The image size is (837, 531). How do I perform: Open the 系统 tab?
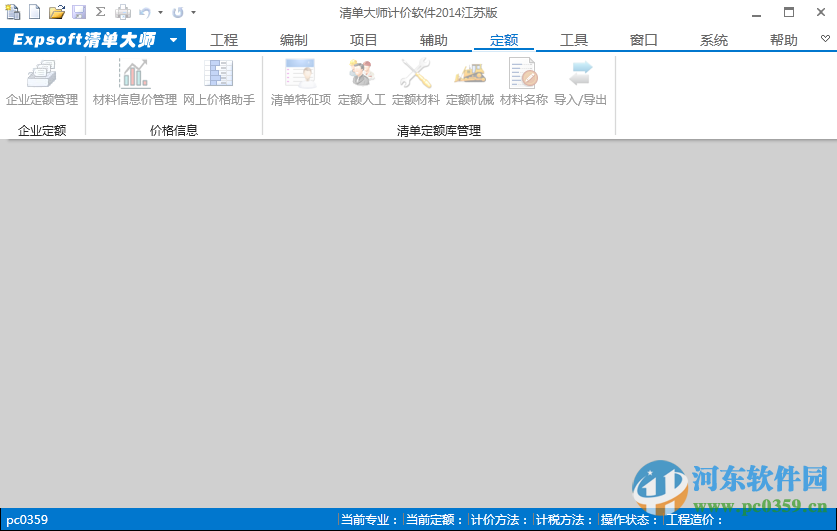[714, 40]
